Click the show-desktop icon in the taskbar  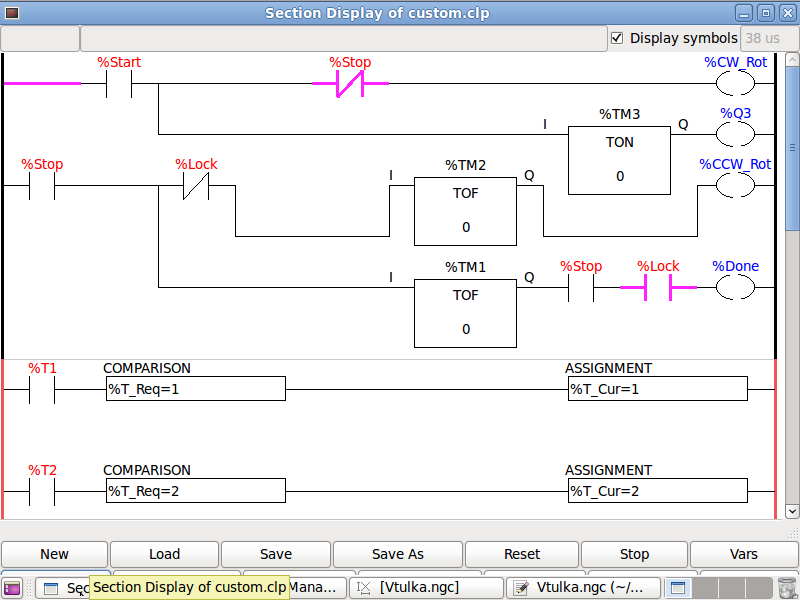[12, 588]
